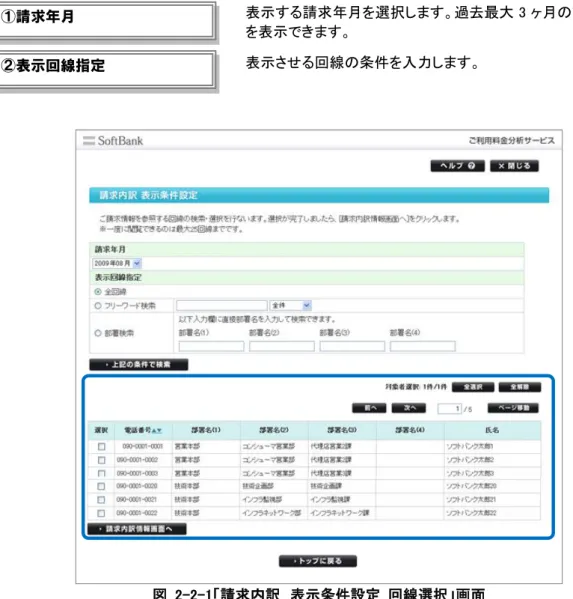Image resolution: width=573 pixels, height=599 pixels.
Task: Go to previous page with 前へ
Action: 369,408
